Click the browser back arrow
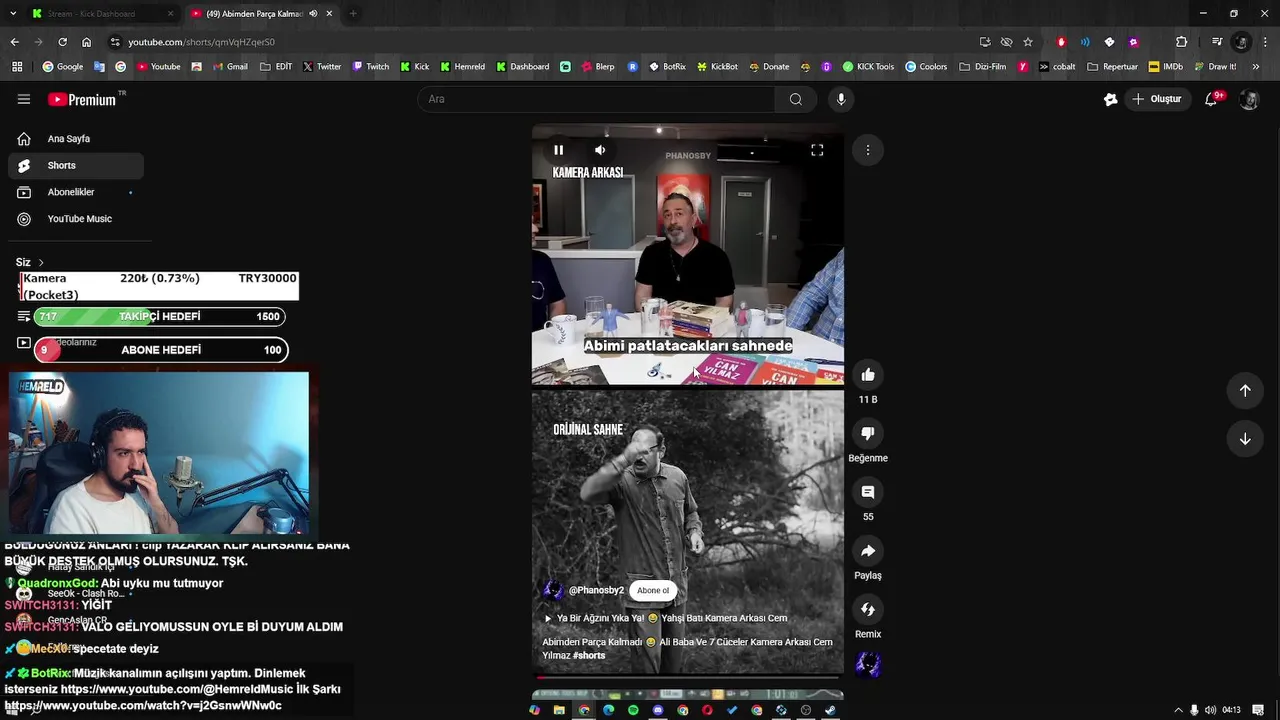This screenshot has height=720, width=1280. (x=14, y=42)
